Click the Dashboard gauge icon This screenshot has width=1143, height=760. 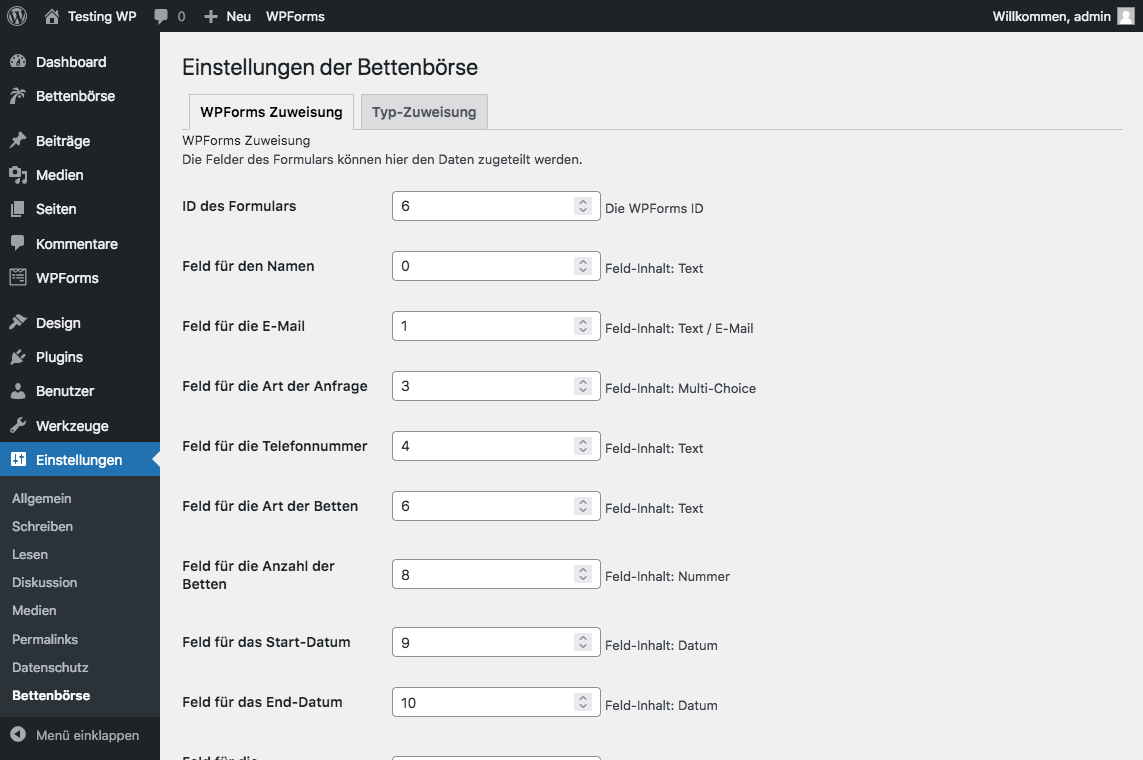(x=18, y=62)
